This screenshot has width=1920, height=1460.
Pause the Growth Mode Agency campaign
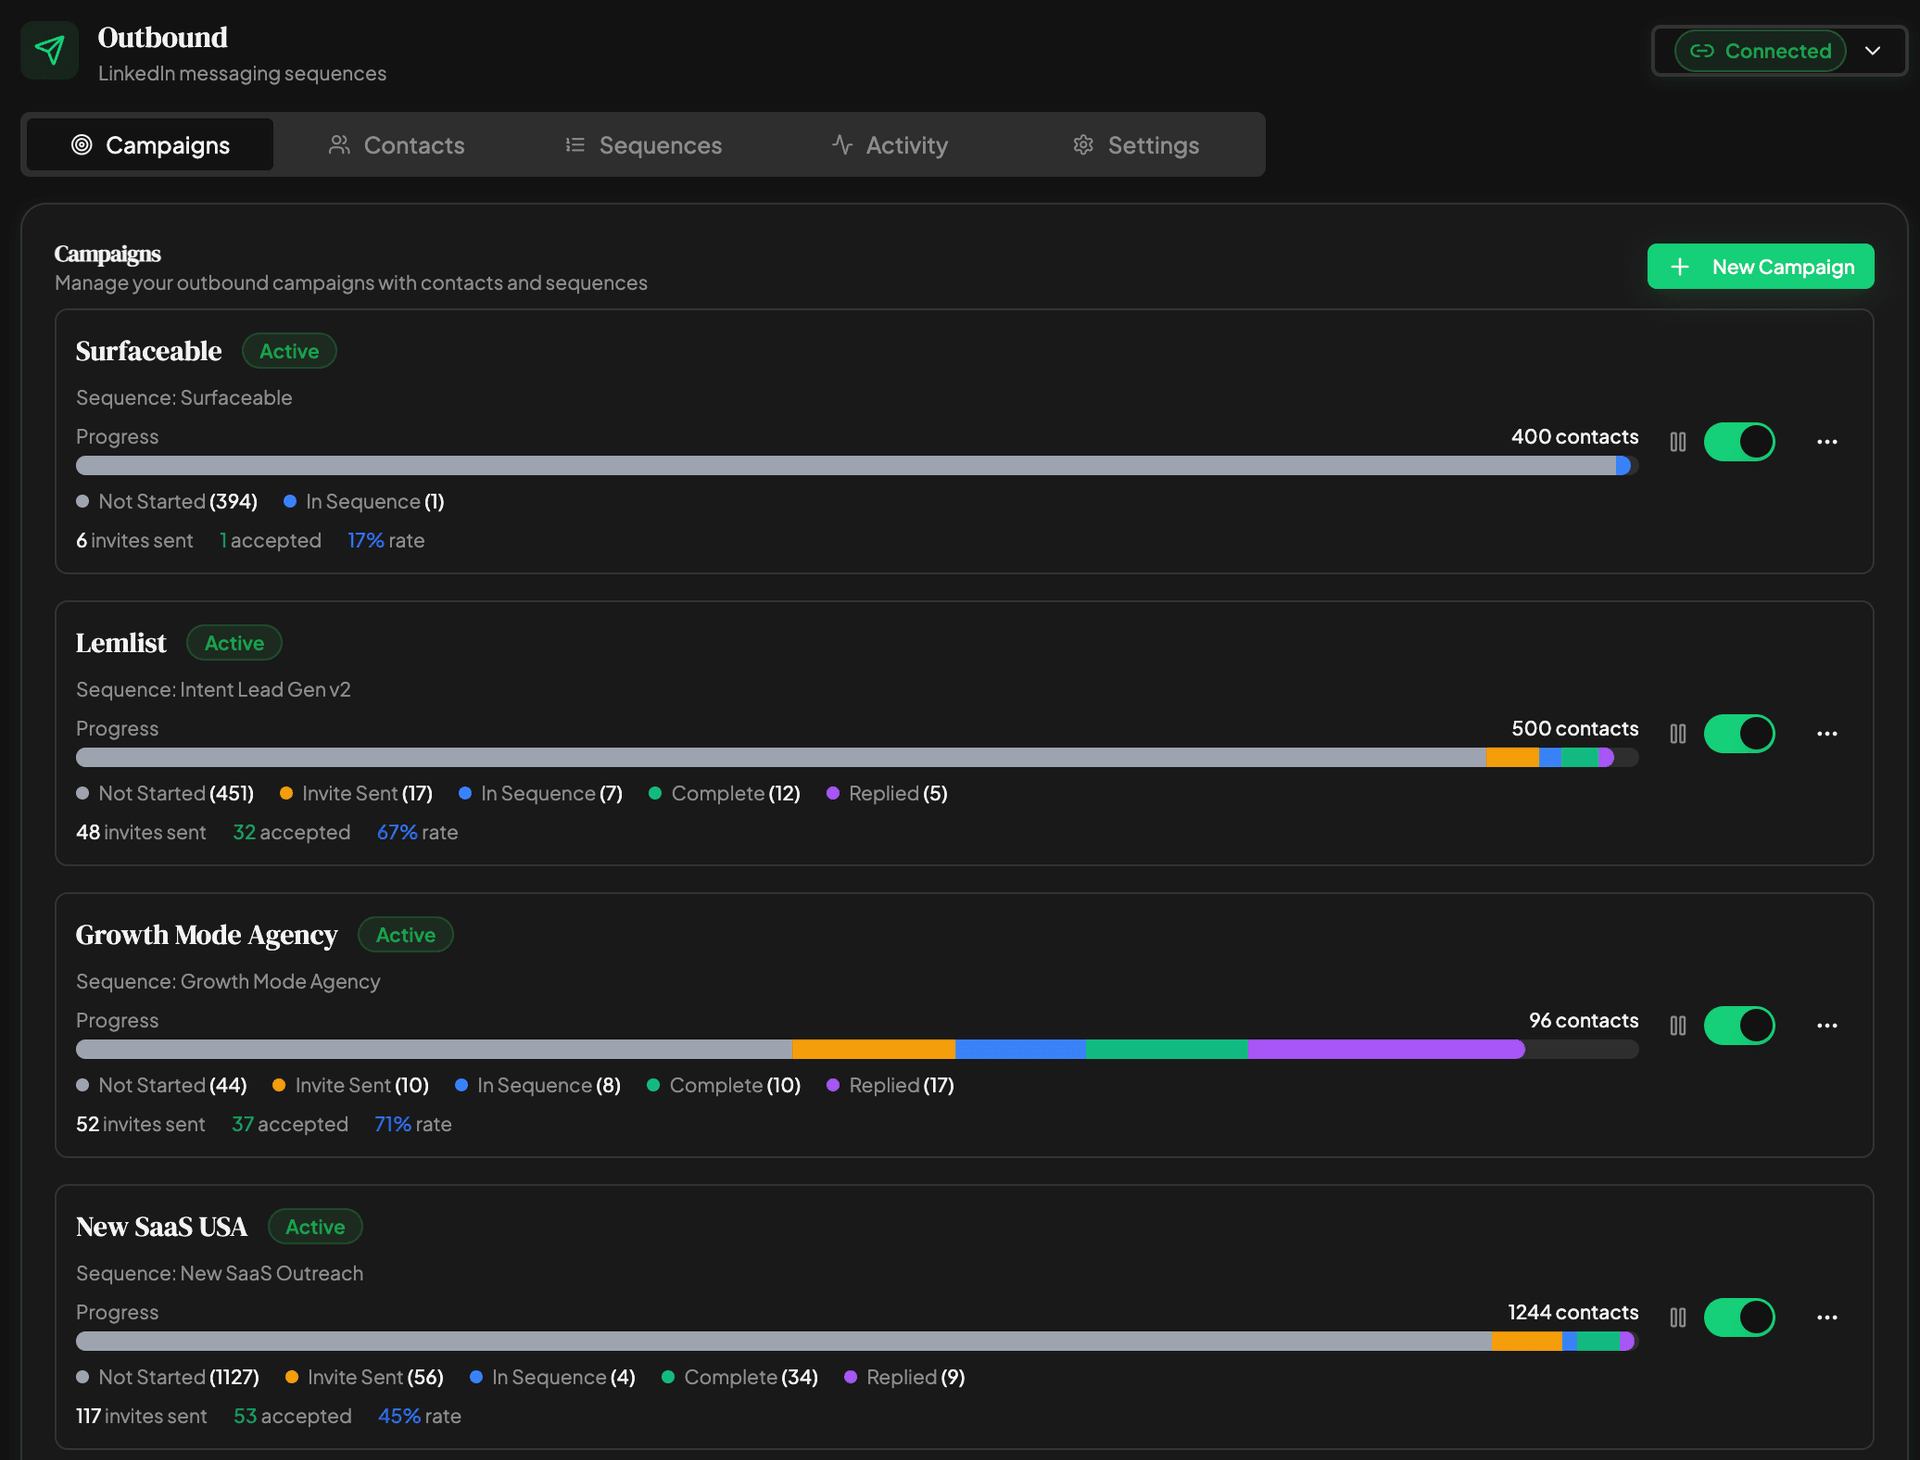[1678, 1025]
